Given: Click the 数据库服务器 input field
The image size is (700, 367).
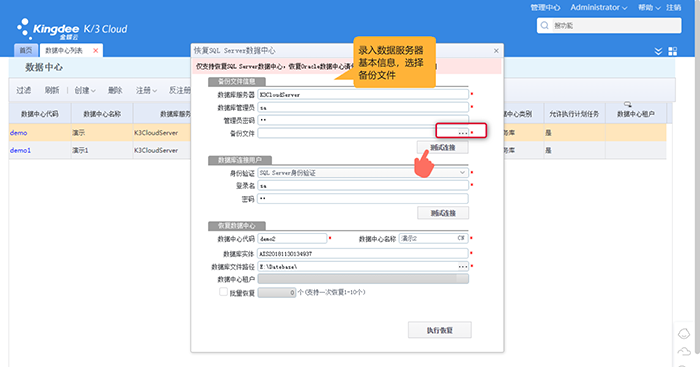Looking at the screenshot, I should (x=363, y=95).
